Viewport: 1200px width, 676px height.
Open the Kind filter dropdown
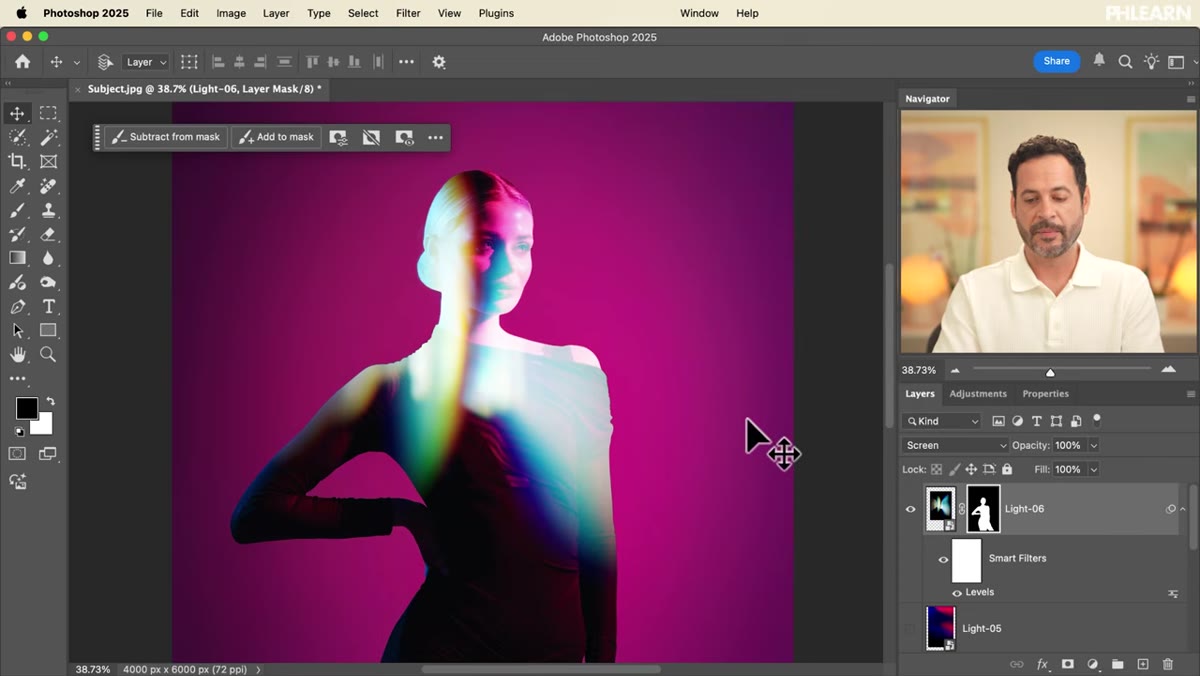(941, 421)
